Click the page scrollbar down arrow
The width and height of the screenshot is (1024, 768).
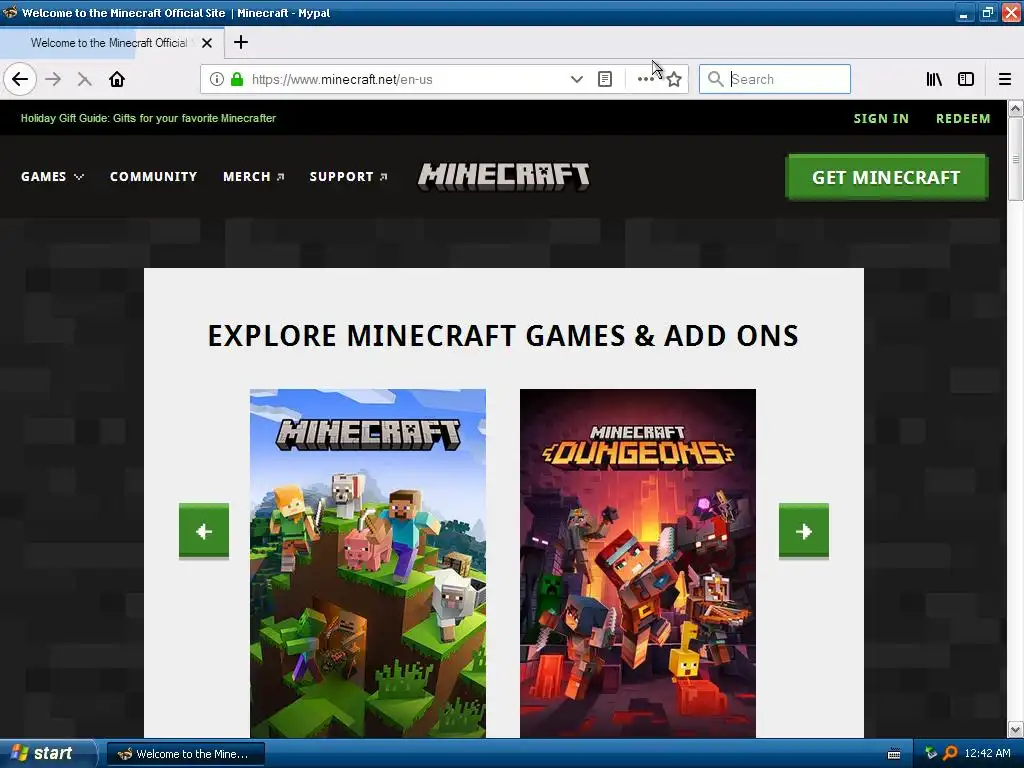click(1016, 729)
